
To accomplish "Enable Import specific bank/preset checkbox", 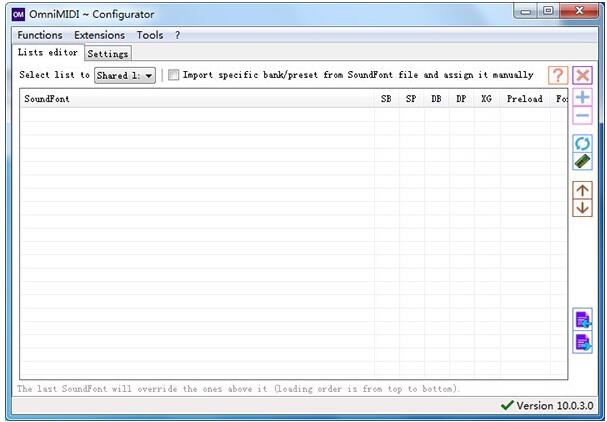I will coord(174,75).
